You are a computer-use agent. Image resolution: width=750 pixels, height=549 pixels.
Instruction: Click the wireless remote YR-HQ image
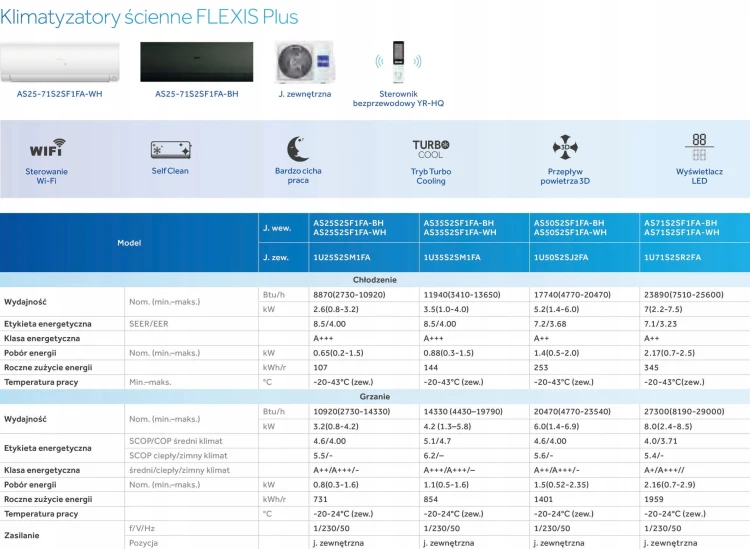tap(398, 62)
